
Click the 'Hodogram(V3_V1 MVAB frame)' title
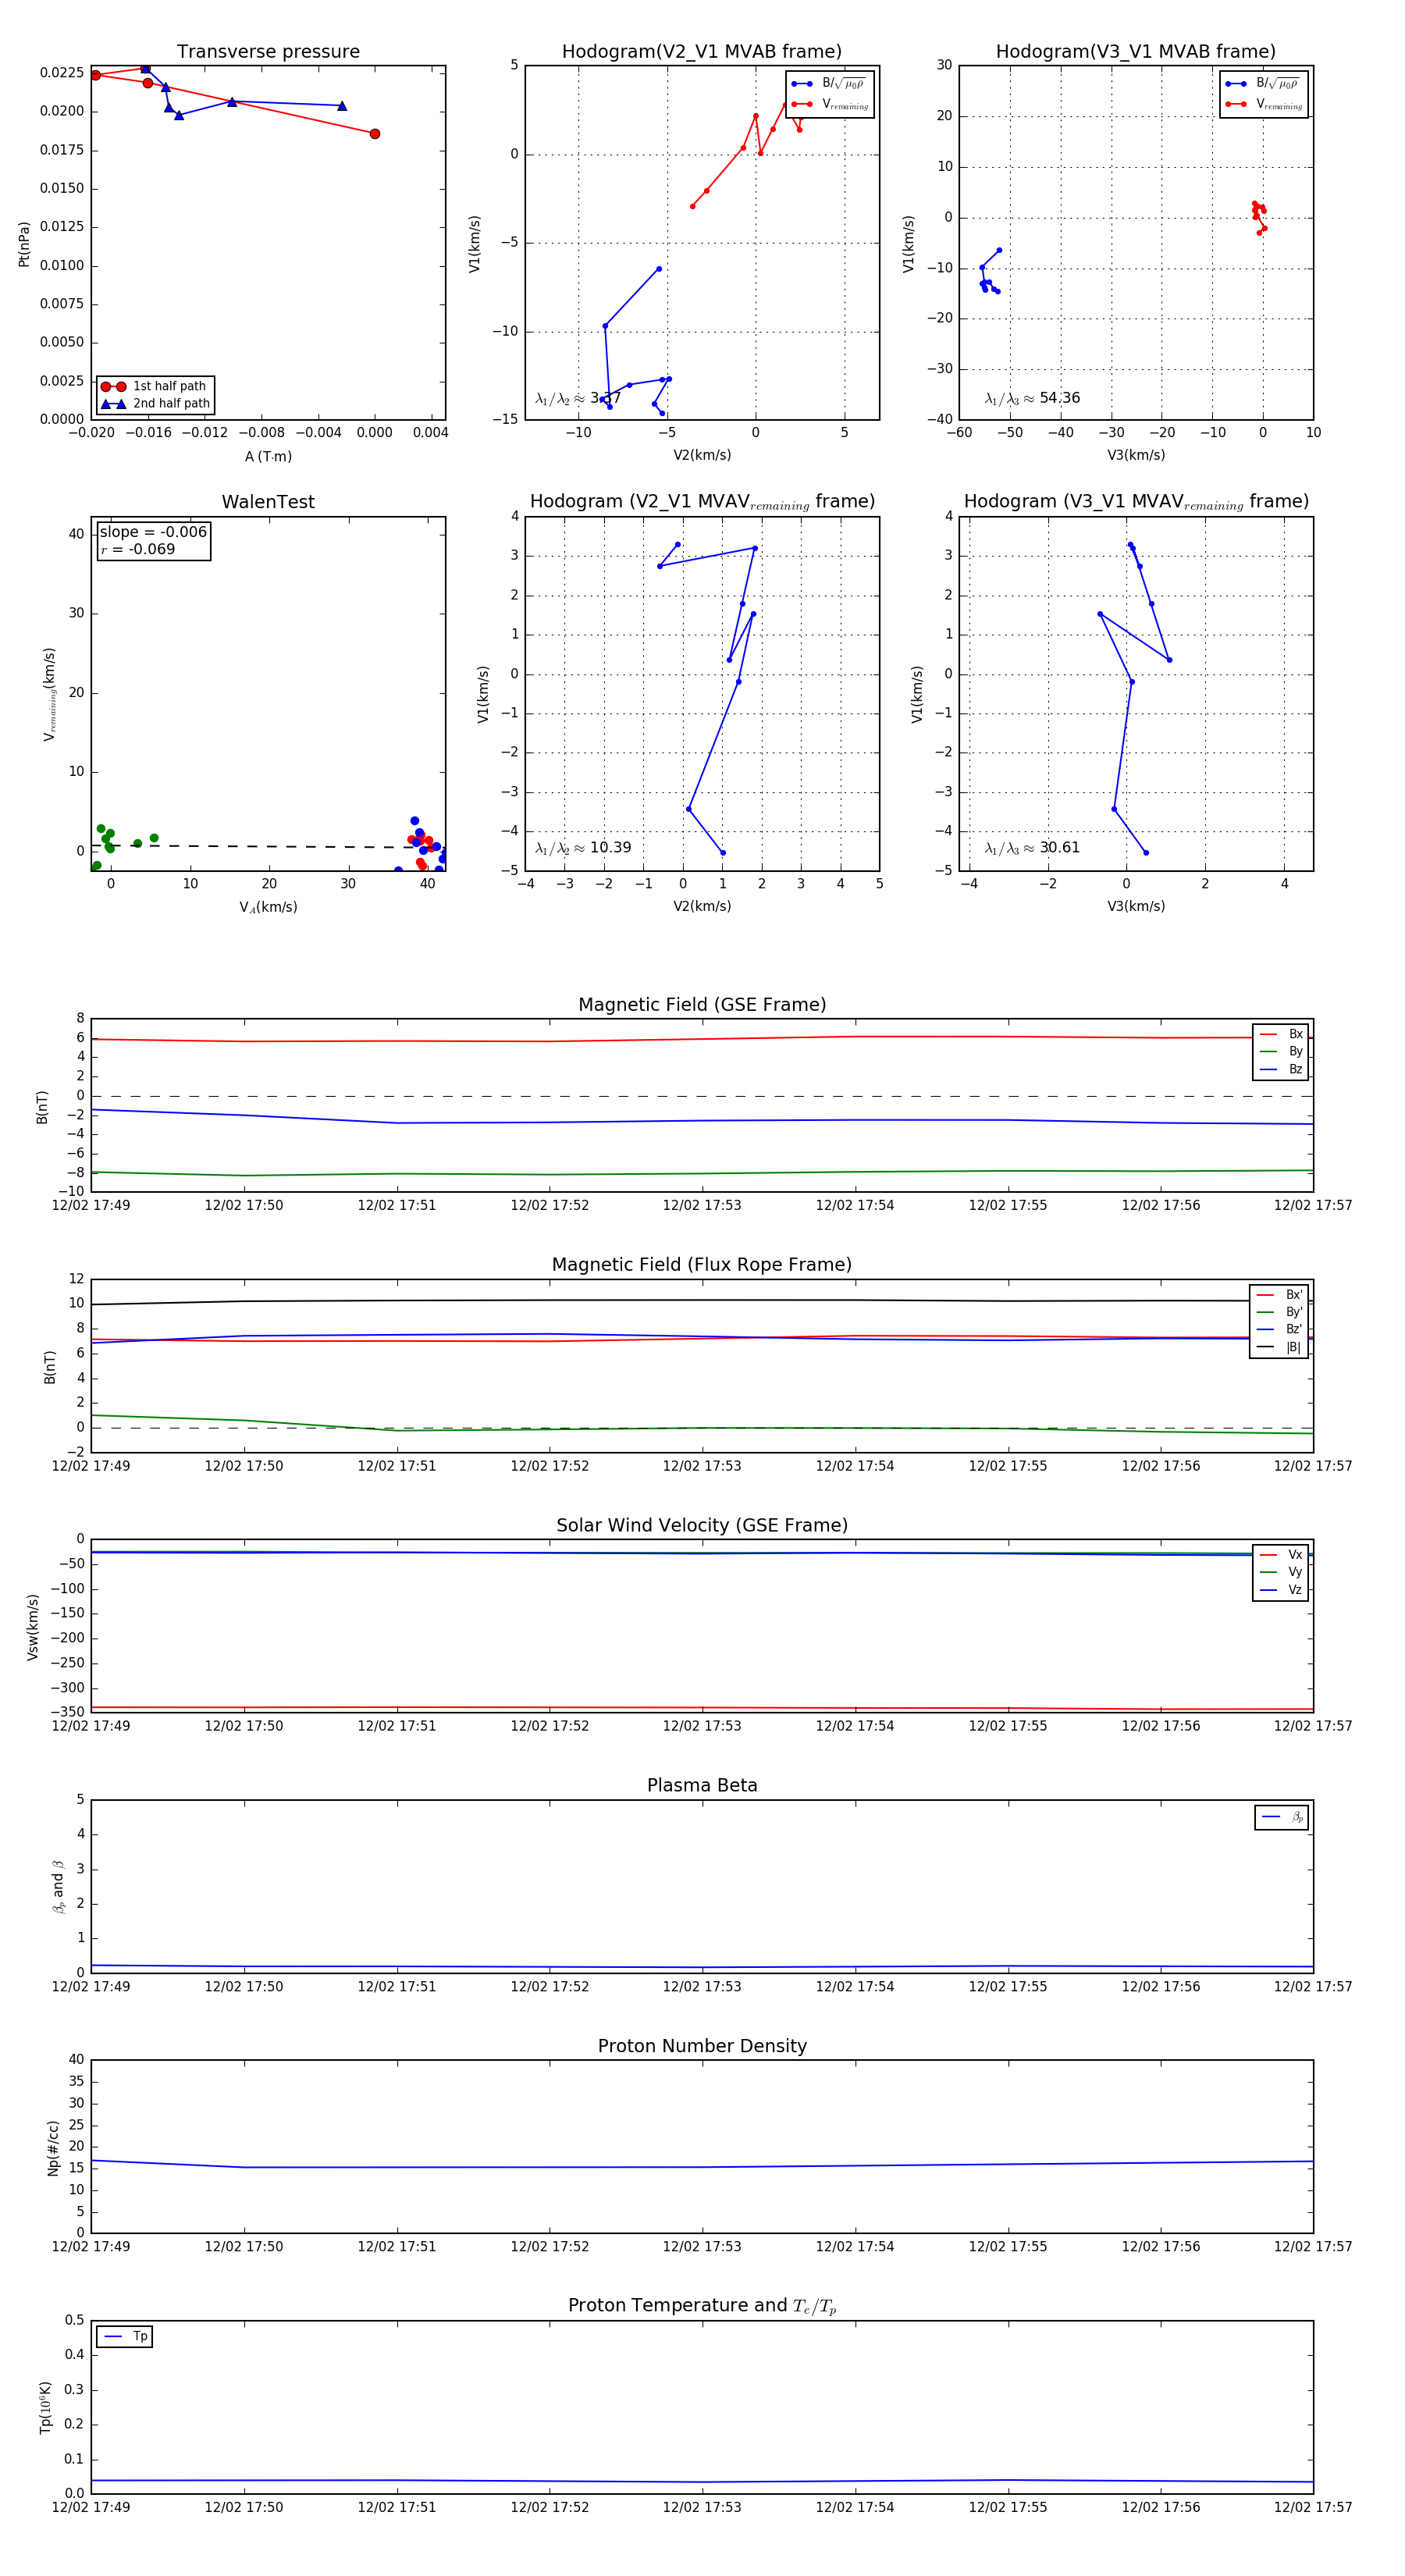1136,51
